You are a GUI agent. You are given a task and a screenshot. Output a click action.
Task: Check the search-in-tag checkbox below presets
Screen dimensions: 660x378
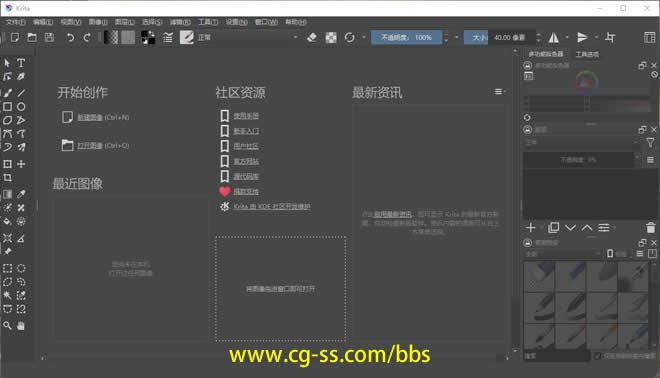597,356
